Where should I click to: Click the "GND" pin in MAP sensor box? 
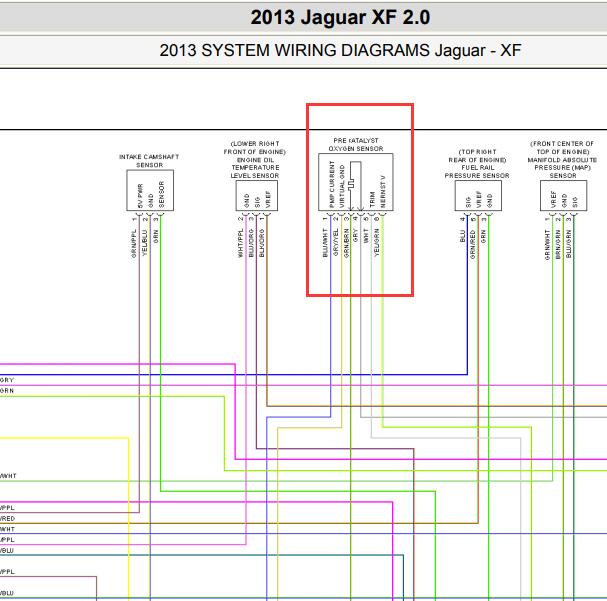click(564, 201)
